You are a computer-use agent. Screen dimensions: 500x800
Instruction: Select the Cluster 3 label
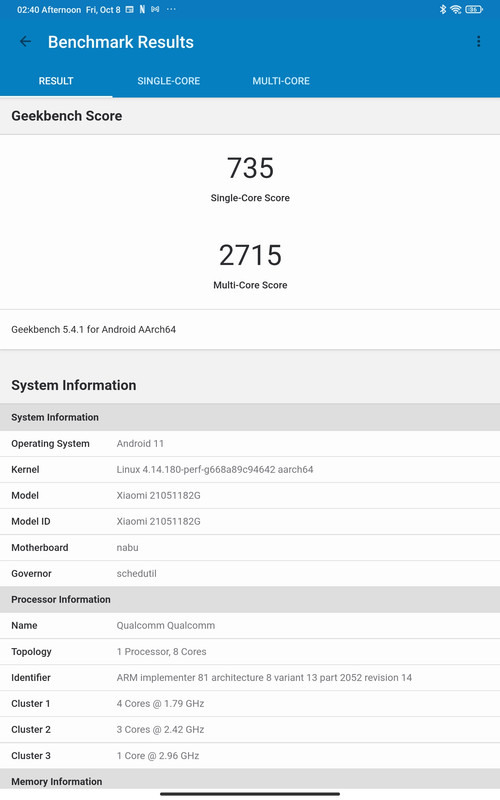(x=31, y=756)
